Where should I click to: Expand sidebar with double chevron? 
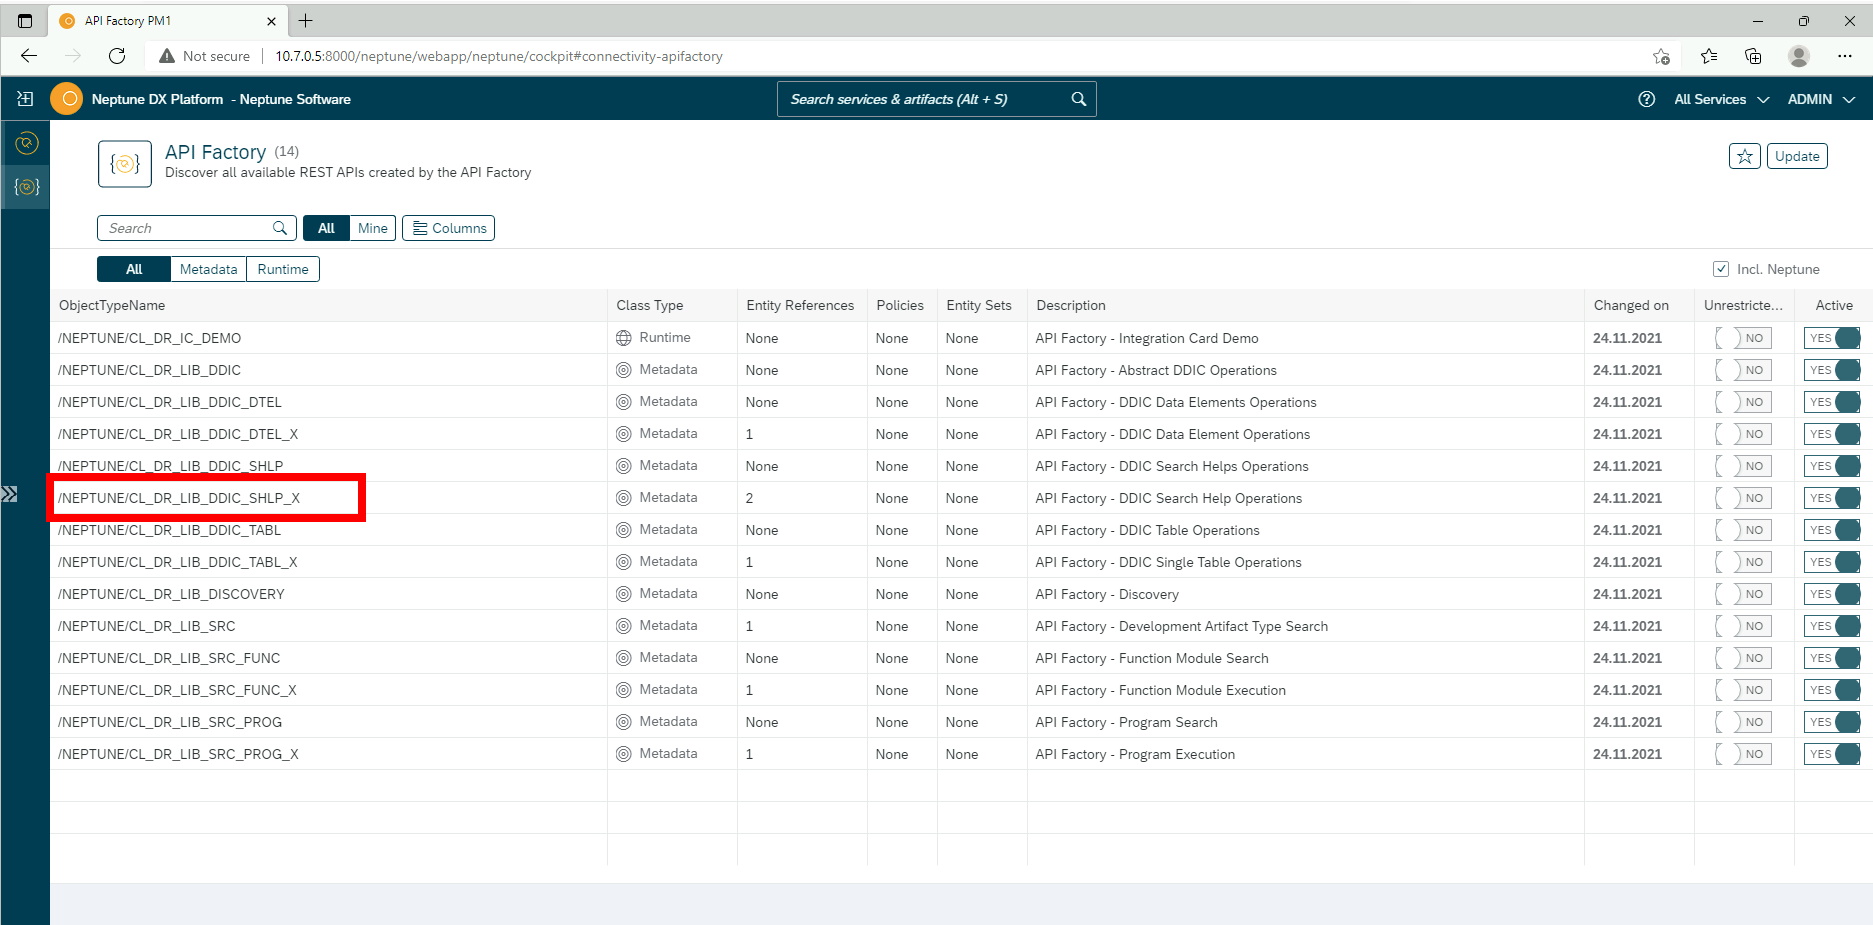click(x=9, y=494)
